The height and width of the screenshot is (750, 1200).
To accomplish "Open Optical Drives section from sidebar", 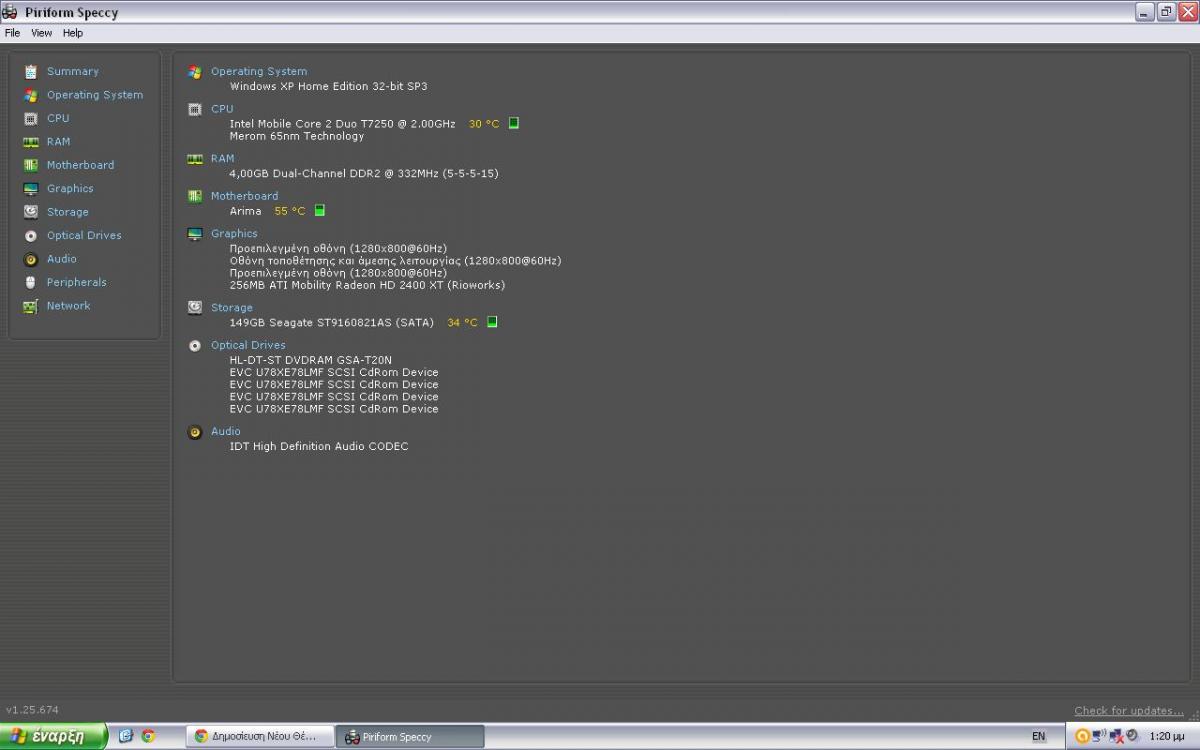I will 84,236.
